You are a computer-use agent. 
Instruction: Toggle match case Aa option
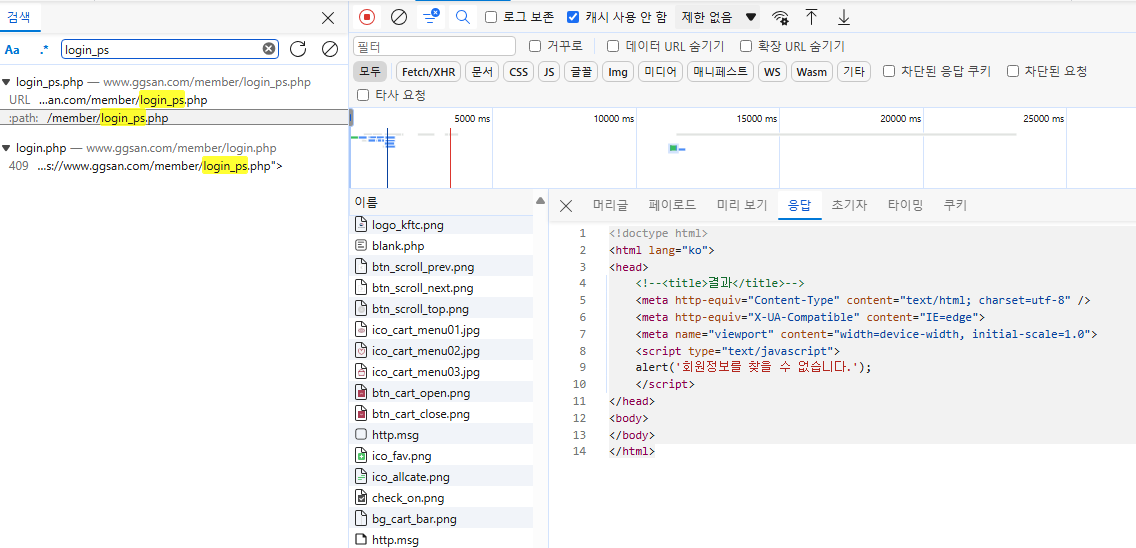(x=12, y=50)
